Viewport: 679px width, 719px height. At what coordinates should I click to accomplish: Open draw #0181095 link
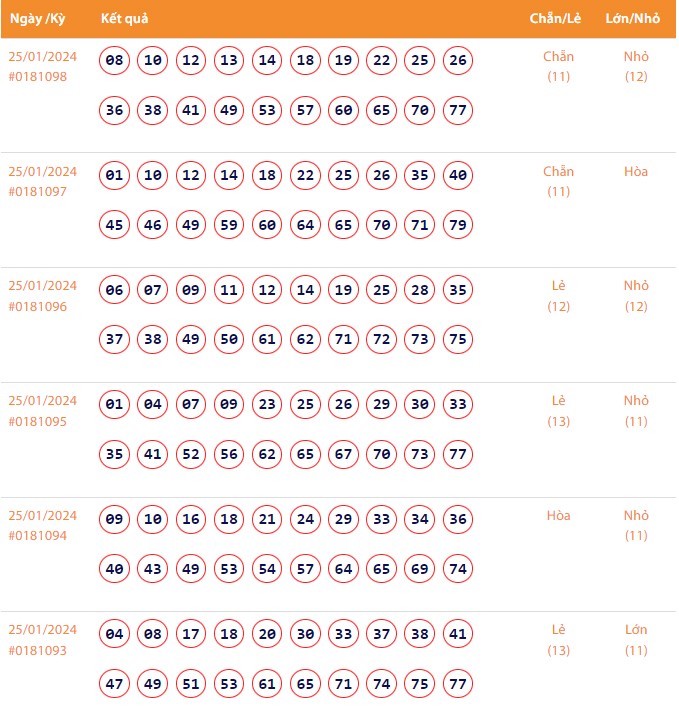point(38,421)
